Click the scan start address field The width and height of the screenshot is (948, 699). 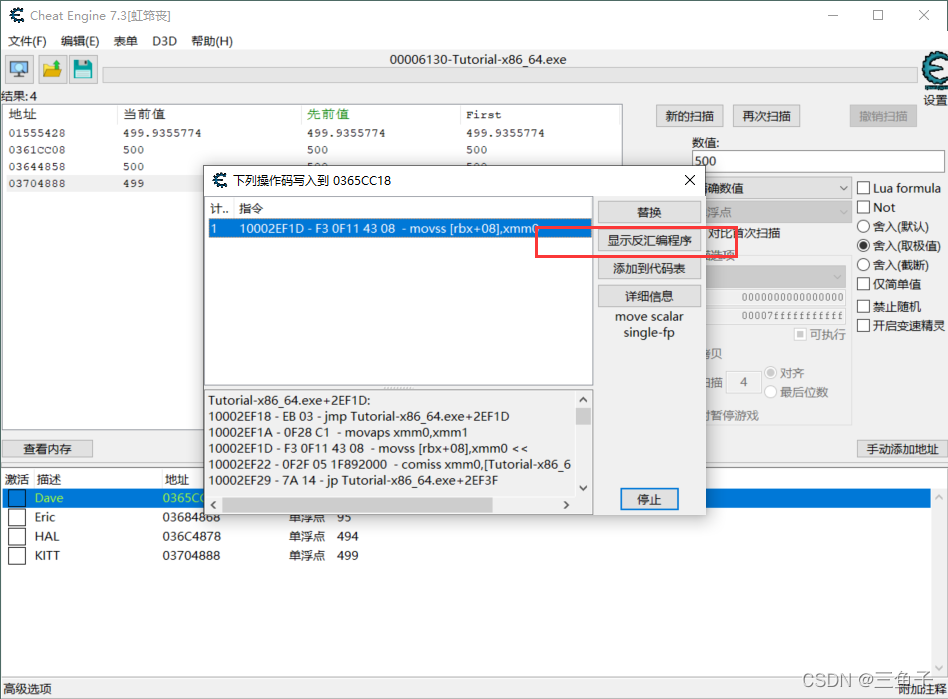coord(776,297)
